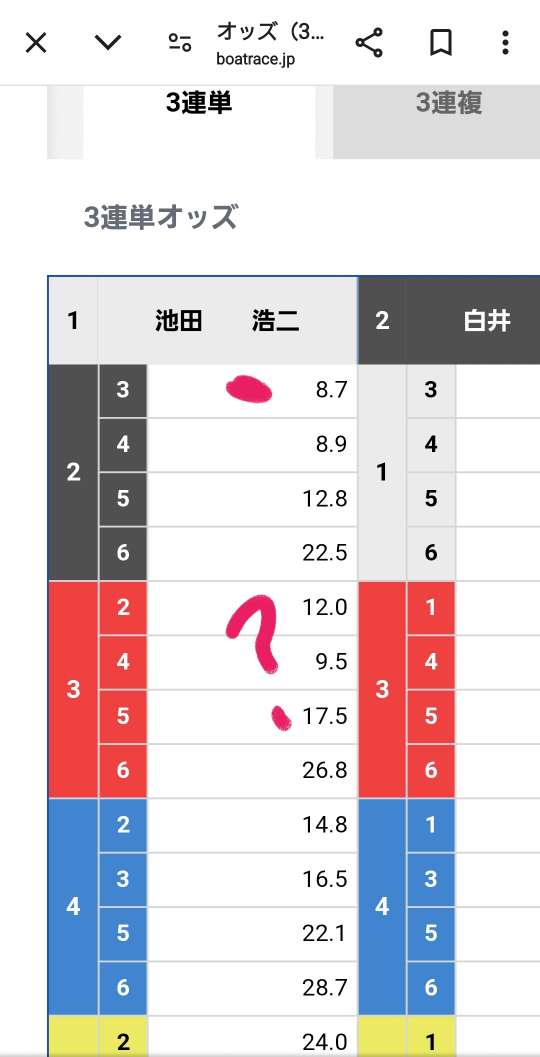The image size is (540, 1057).
Task: Bookmark this page with bookmark icon
Action: point(440,43)
